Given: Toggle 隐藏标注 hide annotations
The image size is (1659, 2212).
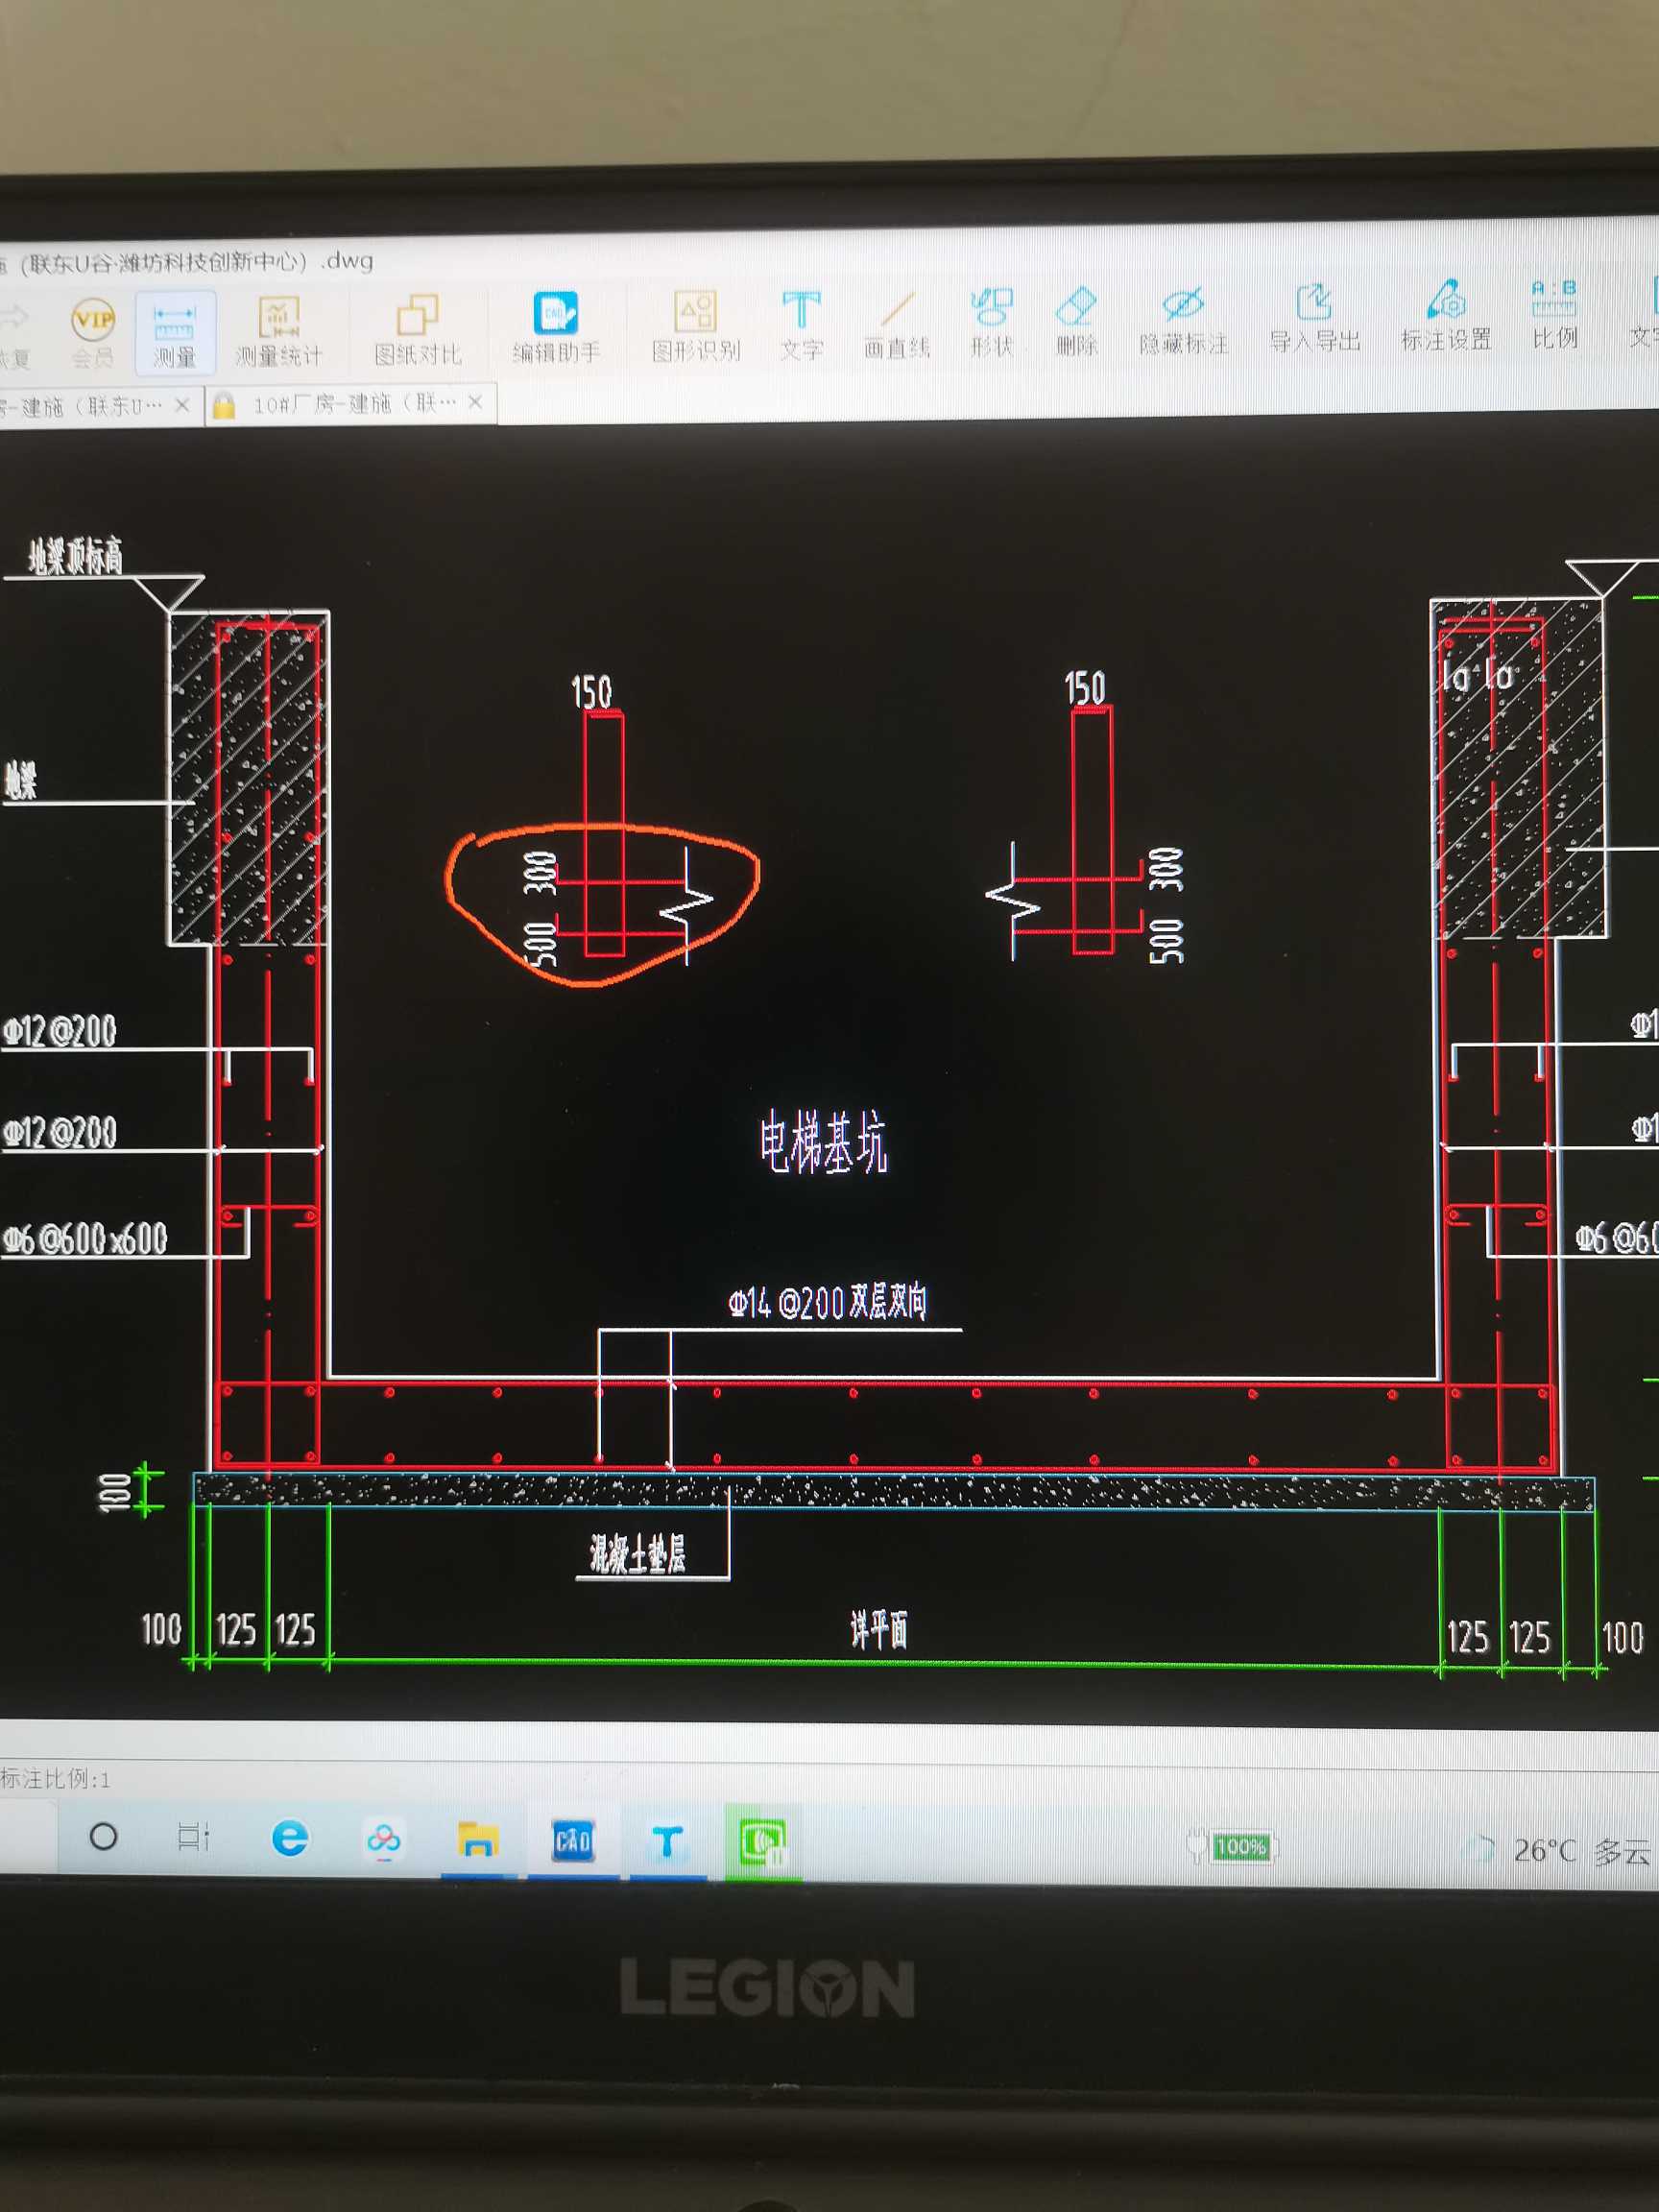Looking at the screenshot, I should click(x=1183, y=320).
